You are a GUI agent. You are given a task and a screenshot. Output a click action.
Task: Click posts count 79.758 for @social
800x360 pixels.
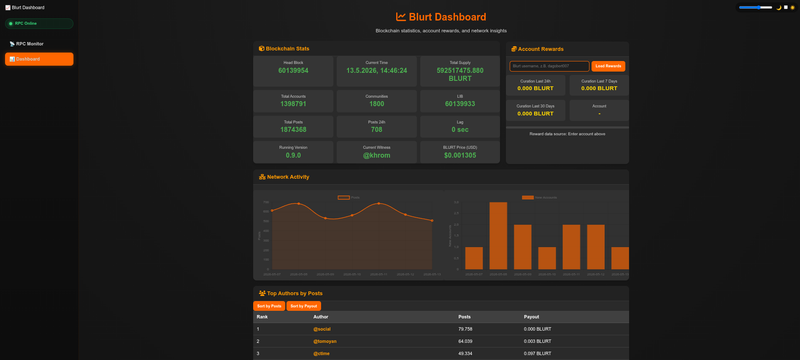(x=465, y=329)
